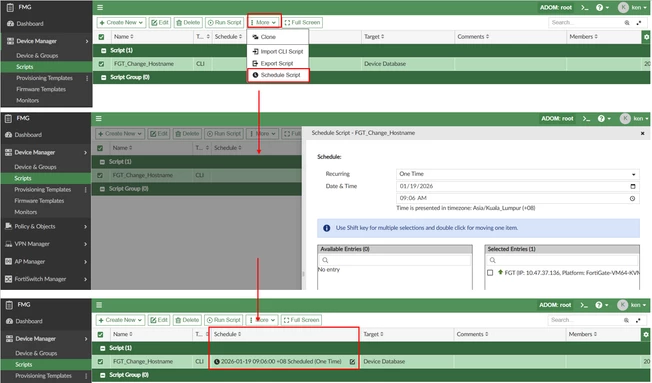Click the Selected Entries search box
This screenshot has width=652, height=383.
tap(562, 260)
